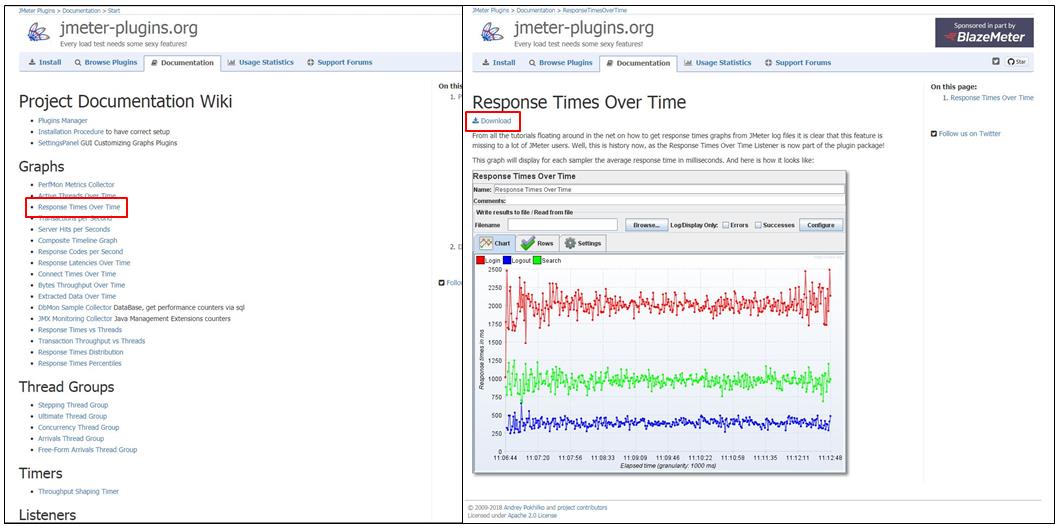Screen dimensions: 1060x526
Task: Open Response Times vs Threads link
Action: (80, 330)
